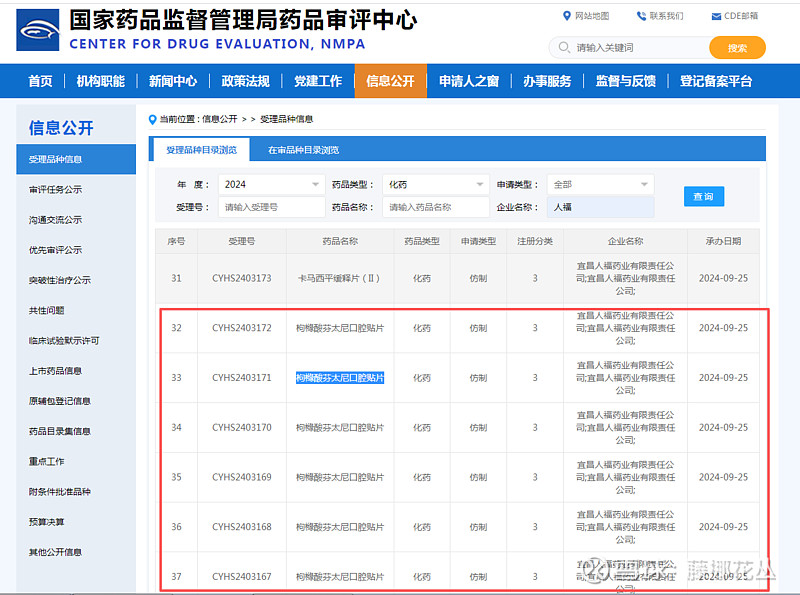Click the CDE邮箱 envelope icon
Image resolution: width=800 pixels, height=595 pixels.
[x=716, y=16]
